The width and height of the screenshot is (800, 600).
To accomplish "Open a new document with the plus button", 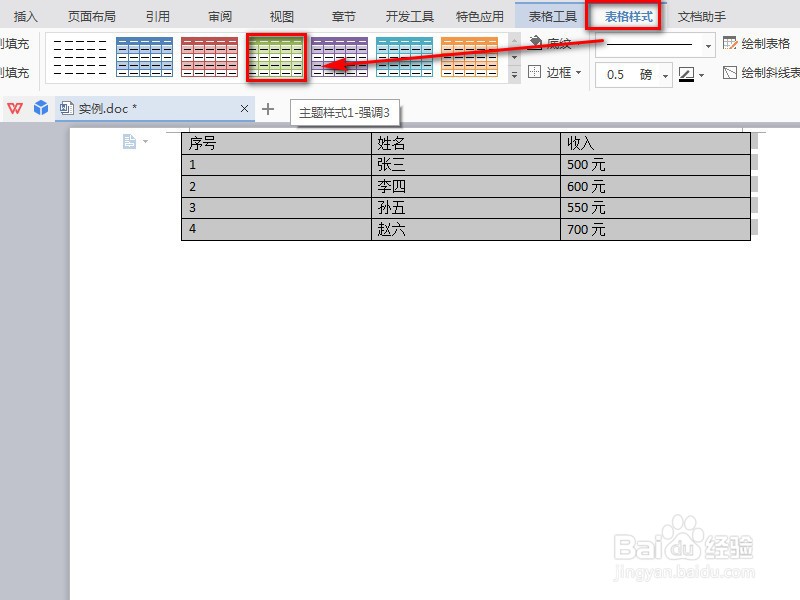I will (x=268, y=107).
